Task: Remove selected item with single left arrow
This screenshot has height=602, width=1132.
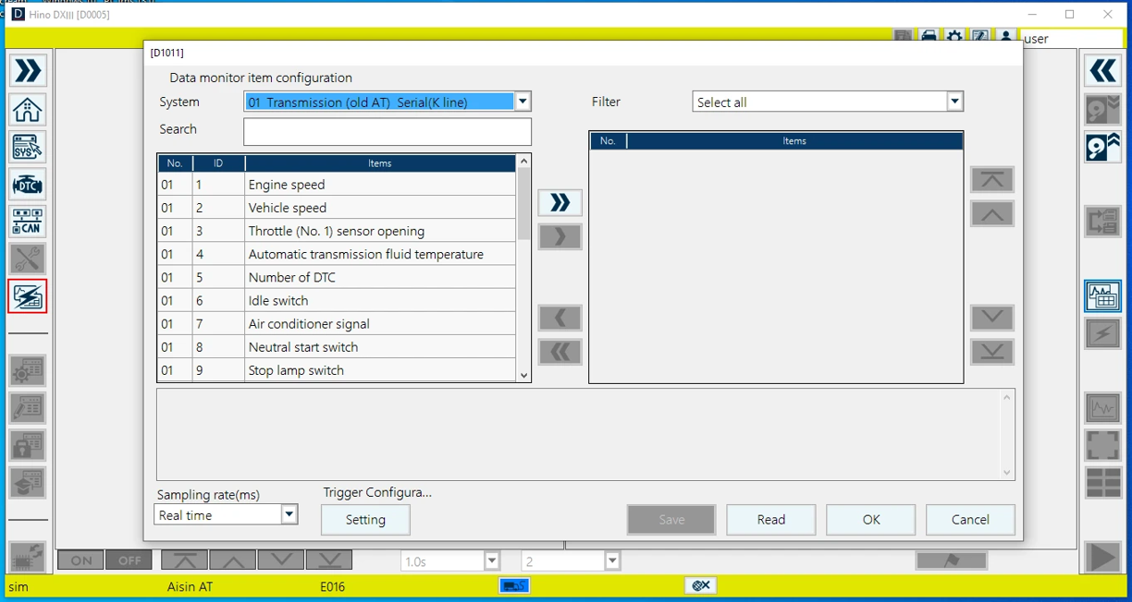Action: [x=560, y=318]
